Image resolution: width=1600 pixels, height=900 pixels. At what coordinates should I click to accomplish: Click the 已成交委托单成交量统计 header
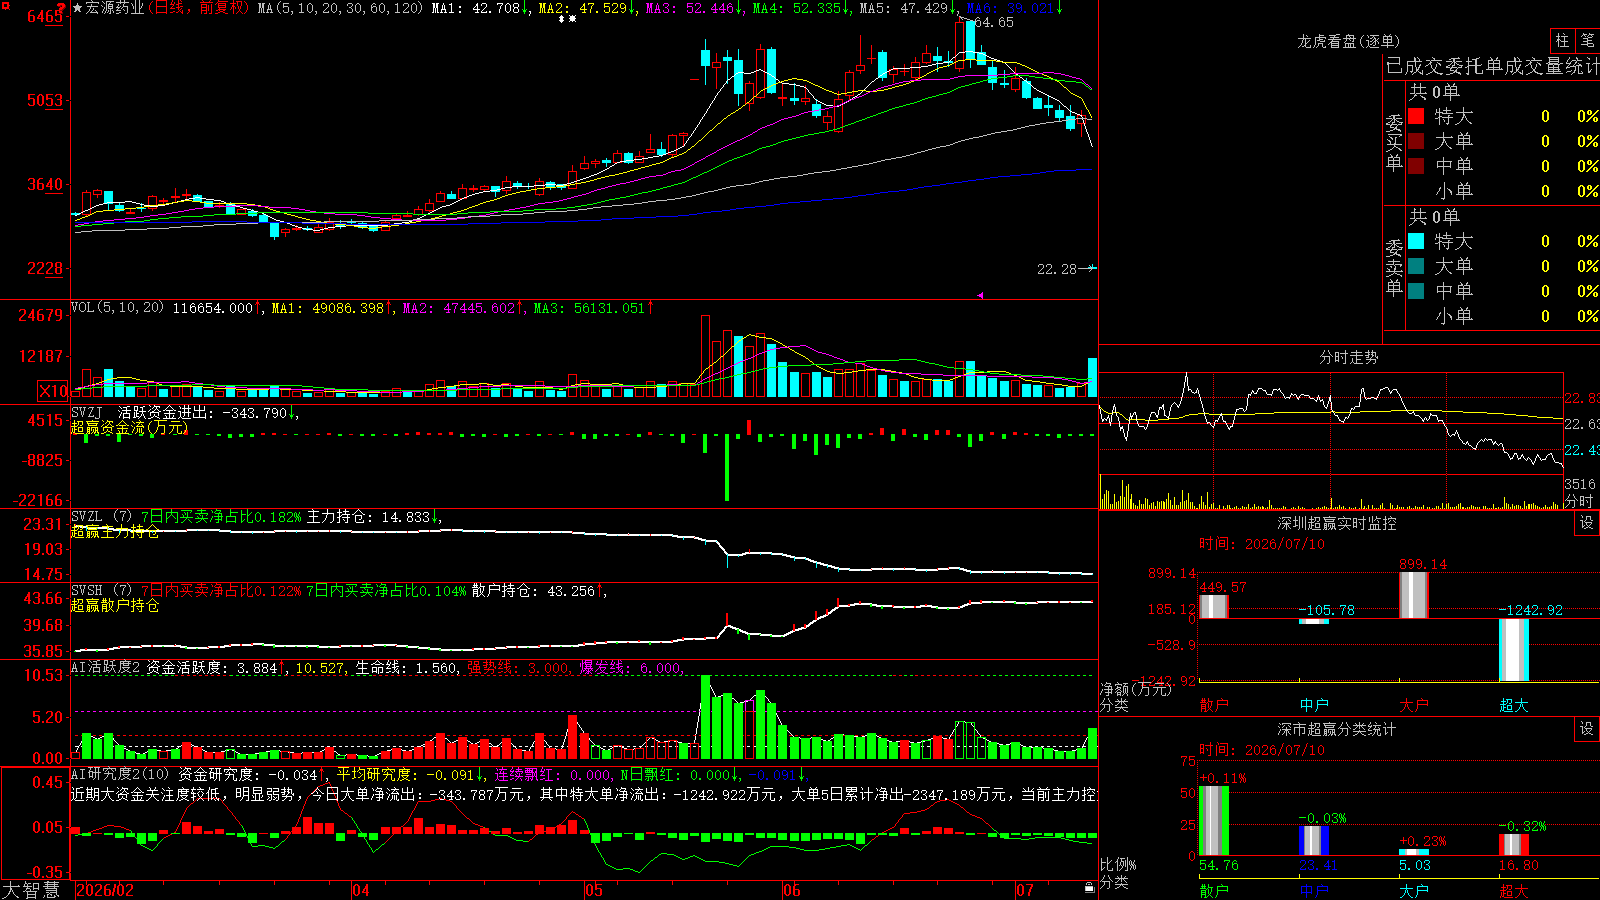point(1492,66)
